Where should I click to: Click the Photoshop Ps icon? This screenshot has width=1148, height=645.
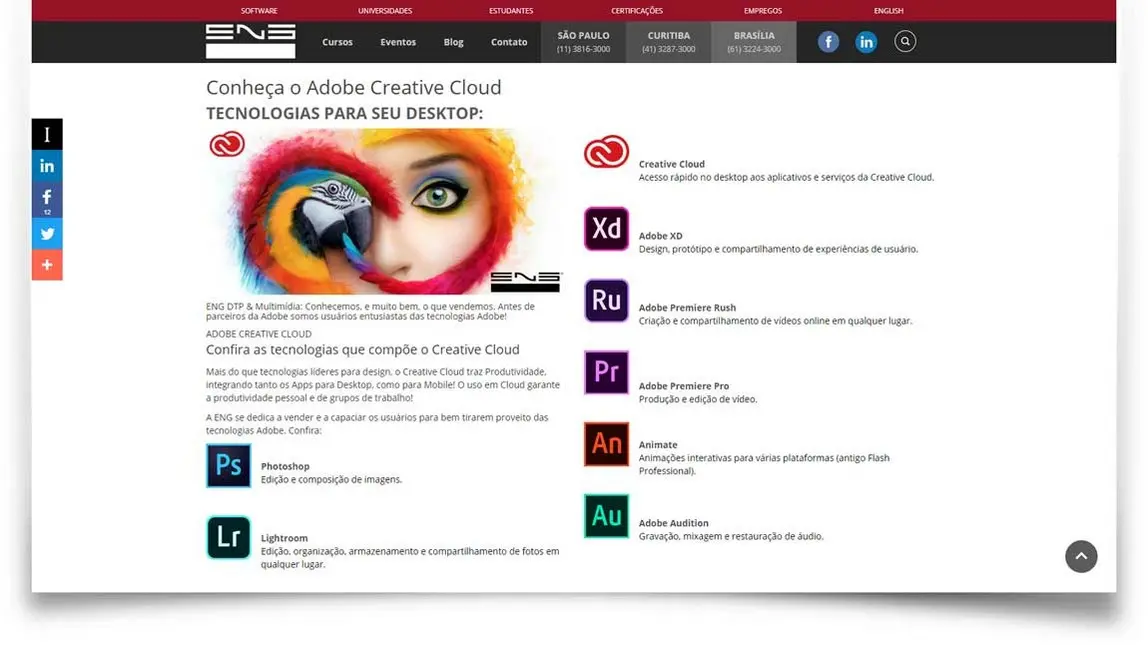228,466
